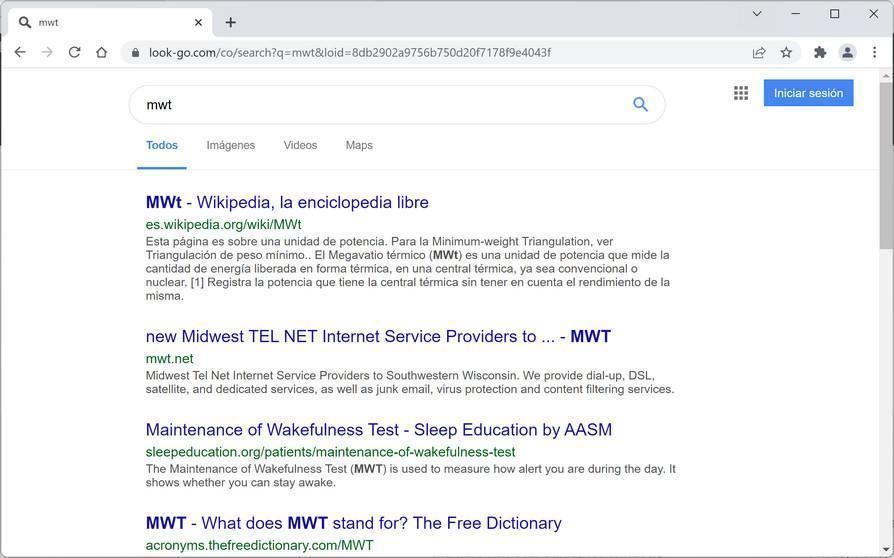Open a new browser tab

230,22
